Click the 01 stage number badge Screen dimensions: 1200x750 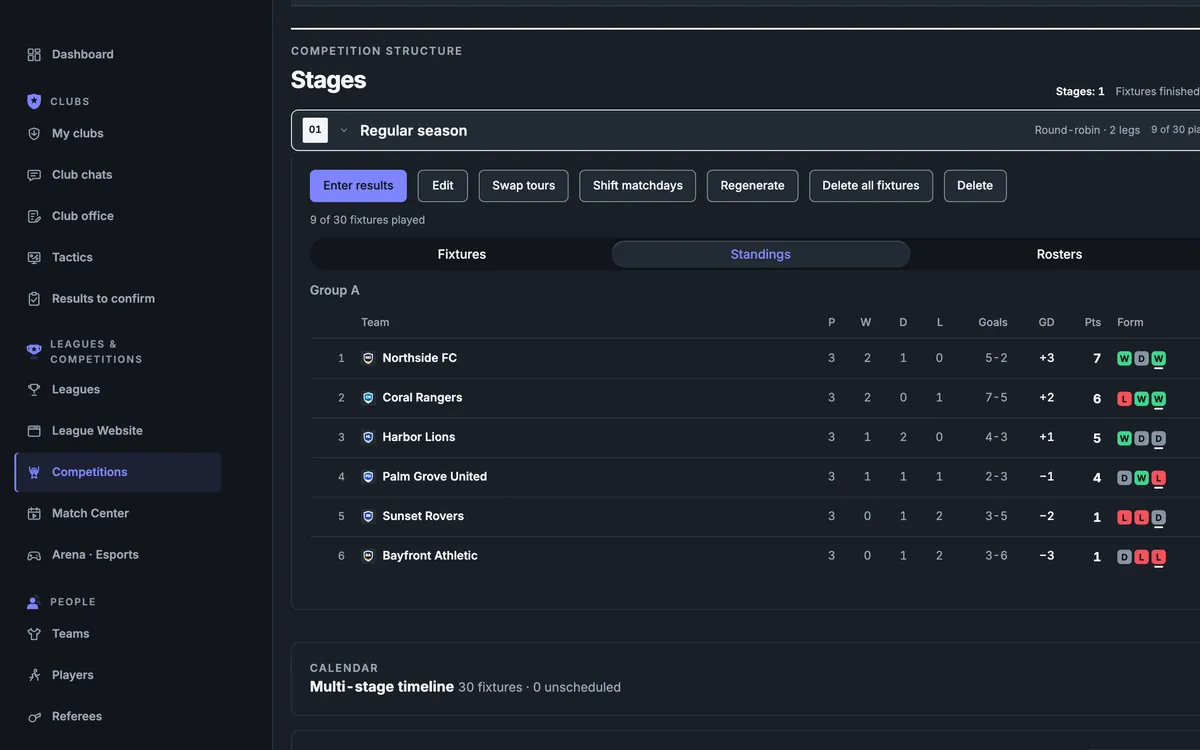(x=315, y=130)
